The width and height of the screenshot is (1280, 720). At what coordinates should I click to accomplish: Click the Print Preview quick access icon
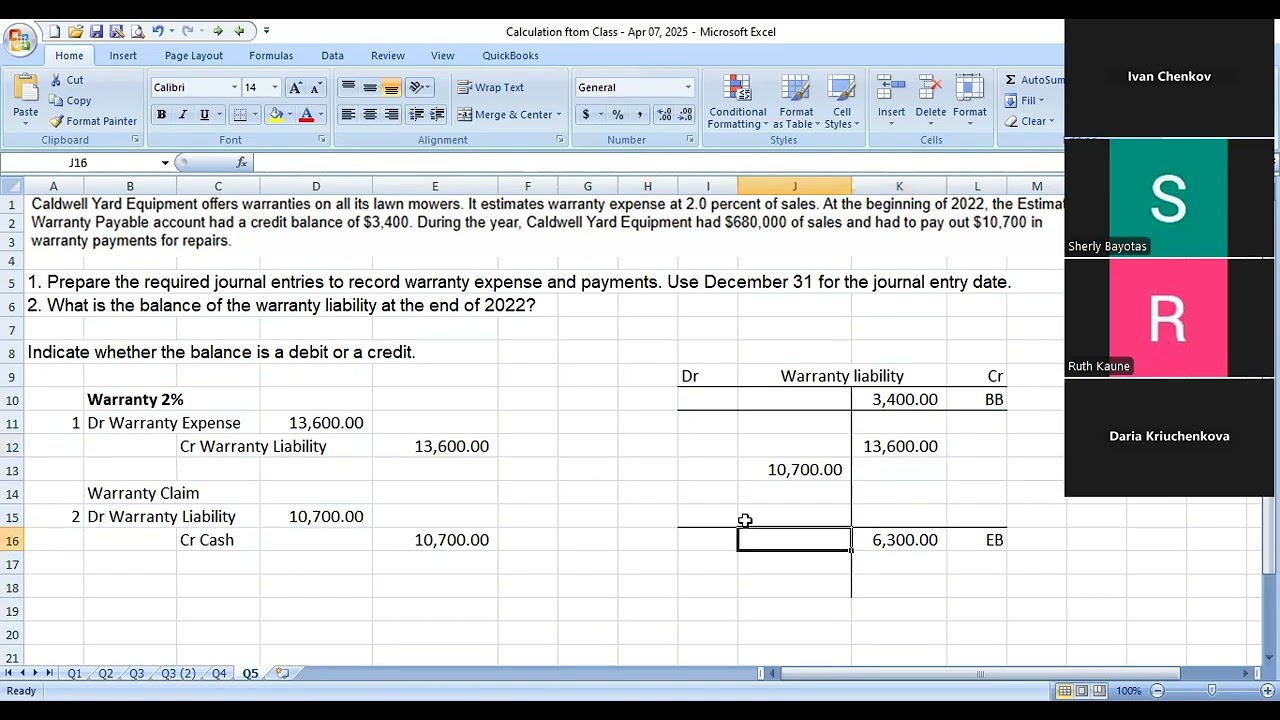137,31
